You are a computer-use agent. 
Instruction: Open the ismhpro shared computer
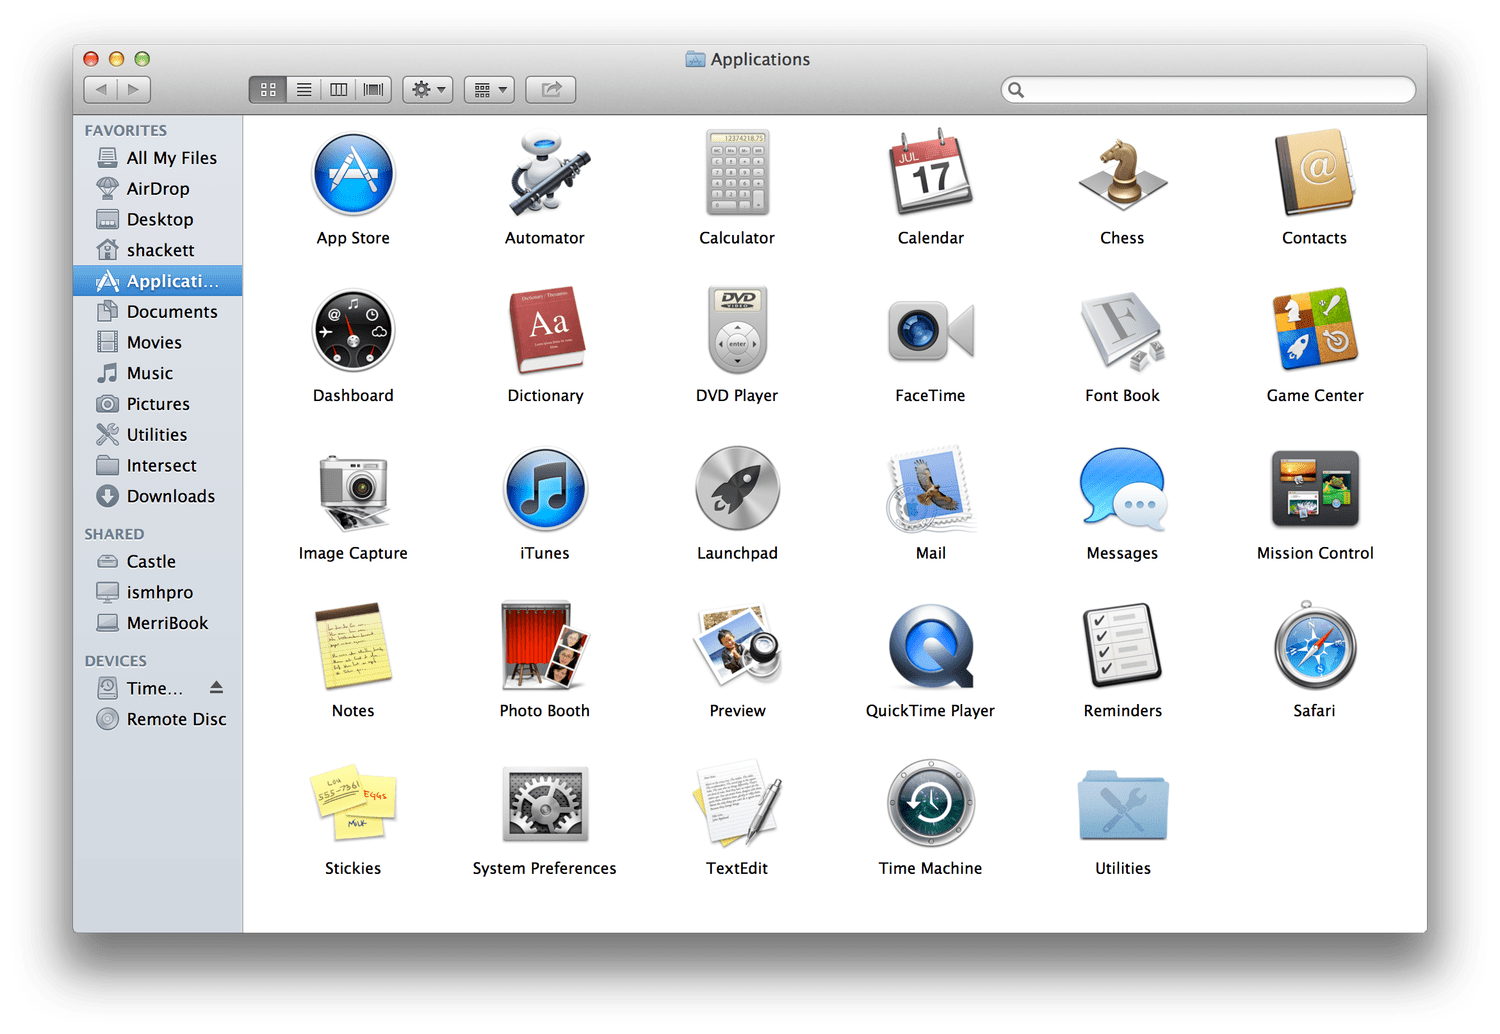[158, 592]
